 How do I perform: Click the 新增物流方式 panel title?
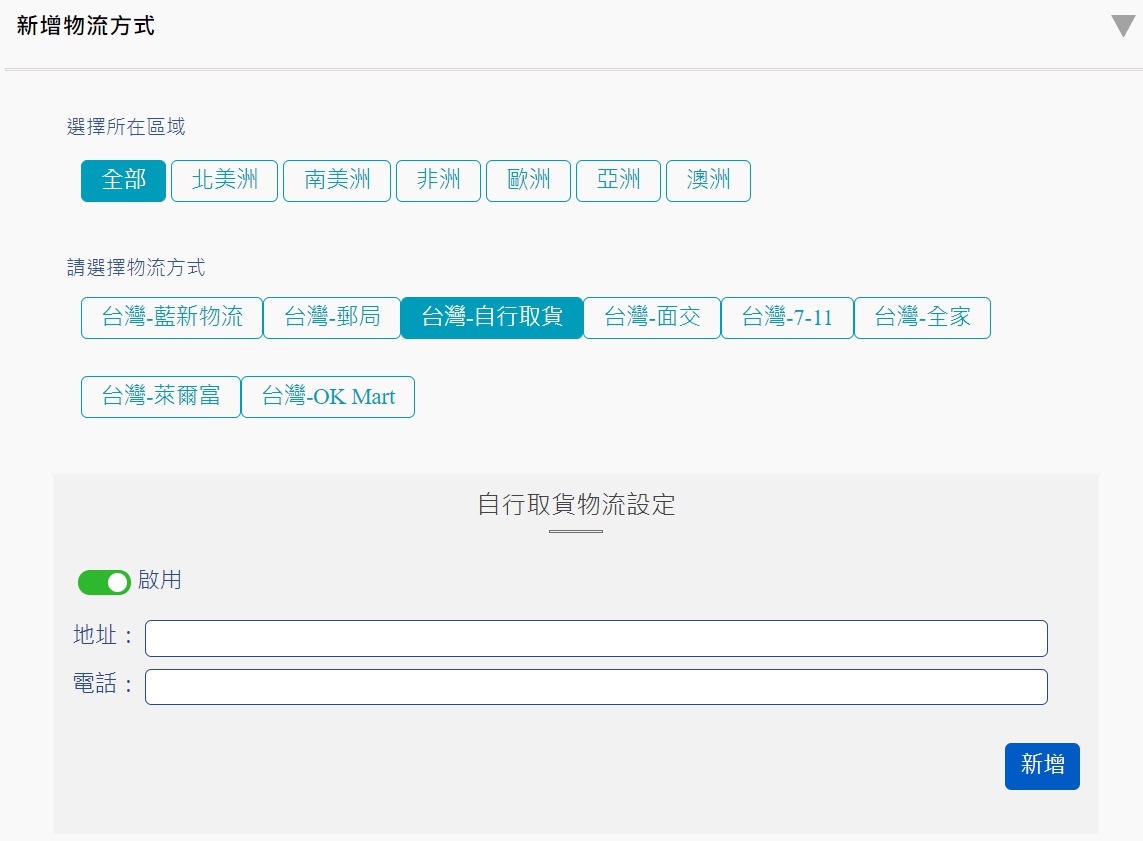coord(85,26)
